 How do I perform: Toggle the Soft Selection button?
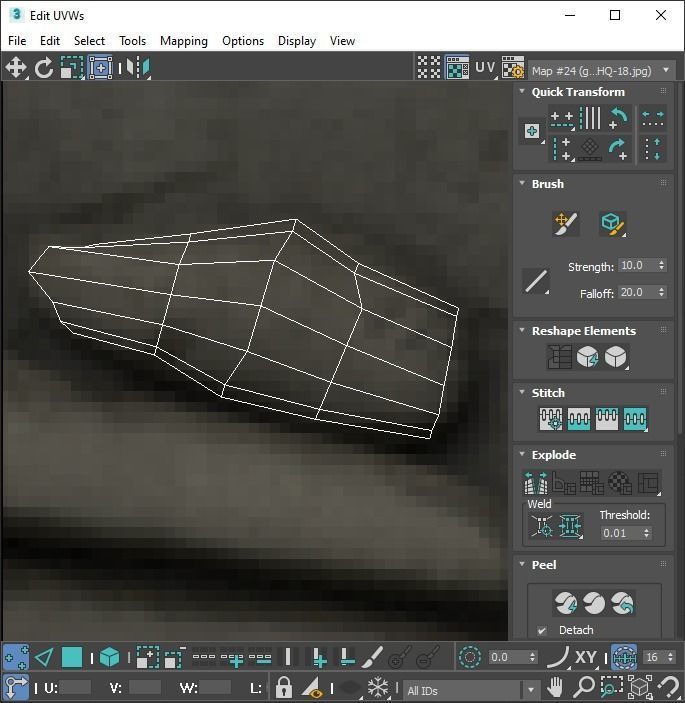(470, 657)
